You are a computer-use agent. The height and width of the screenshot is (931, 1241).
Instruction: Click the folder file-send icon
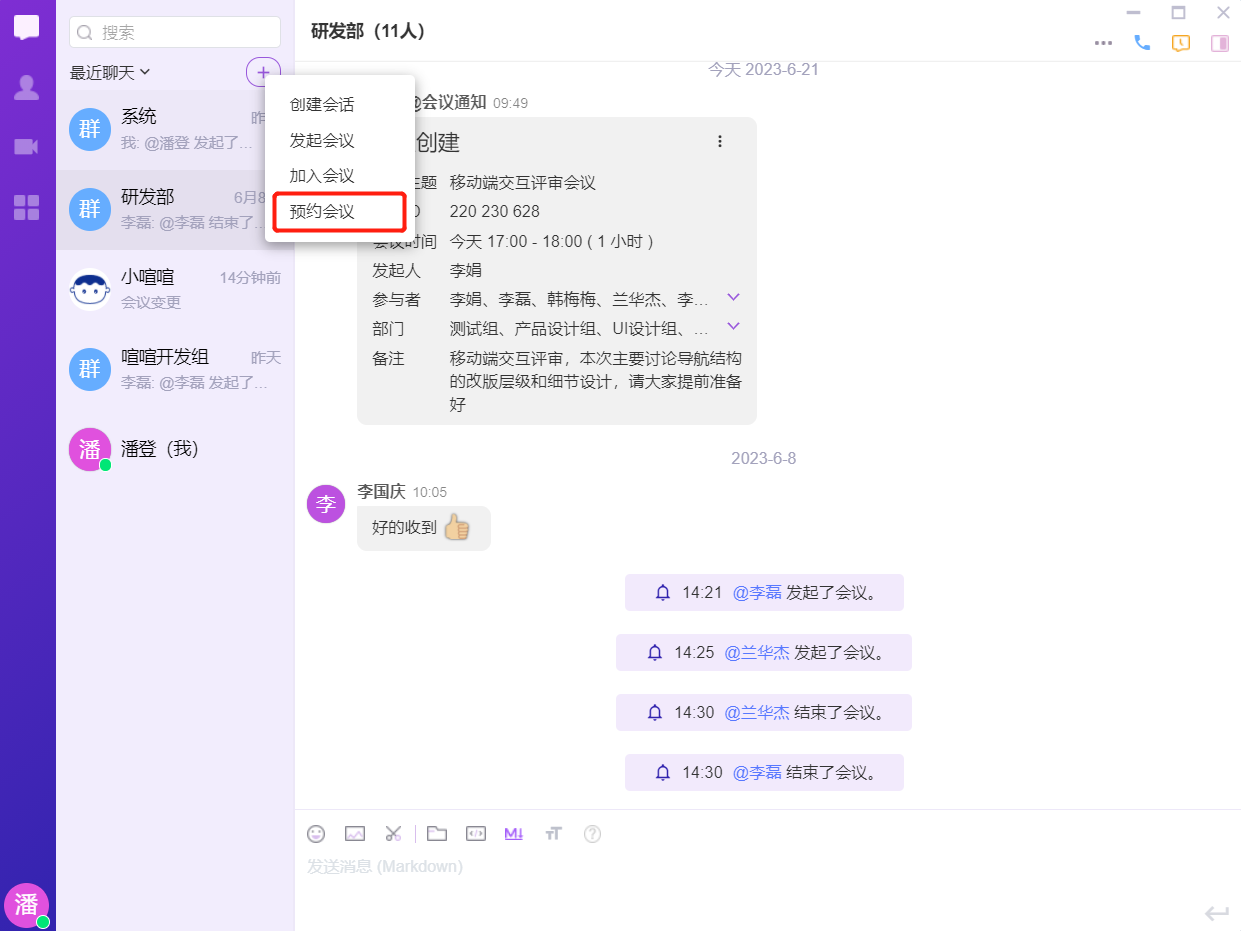(437, 833)
